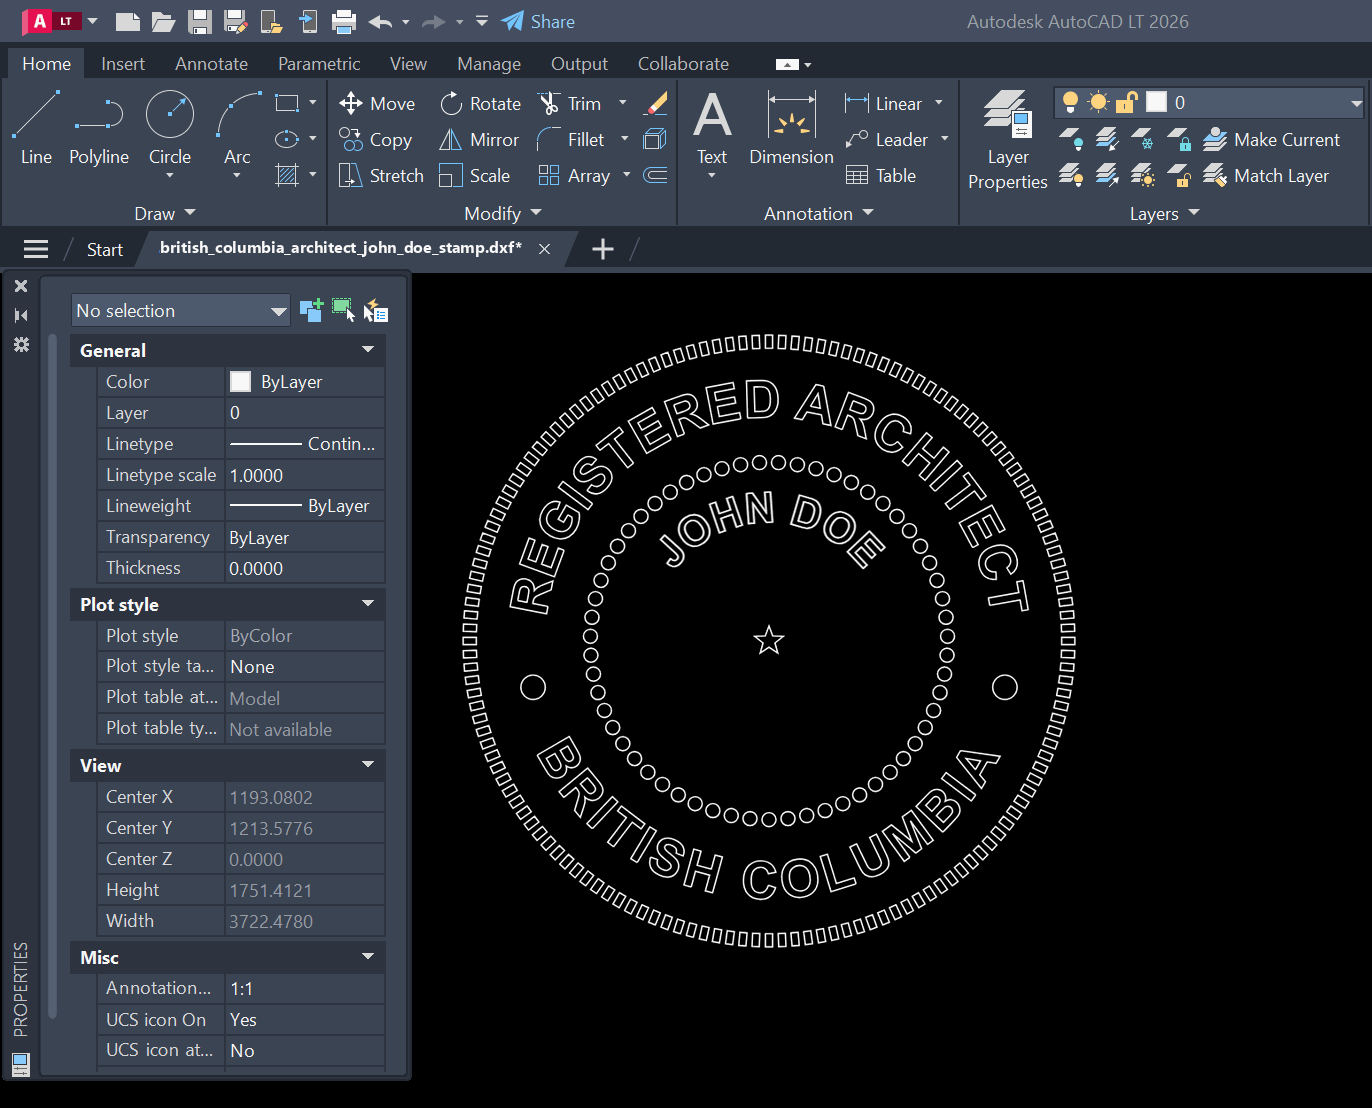Click the Move tool
Viewport: 1372px width, 1108px height.
pyautogui.click(x=377, y=103)
